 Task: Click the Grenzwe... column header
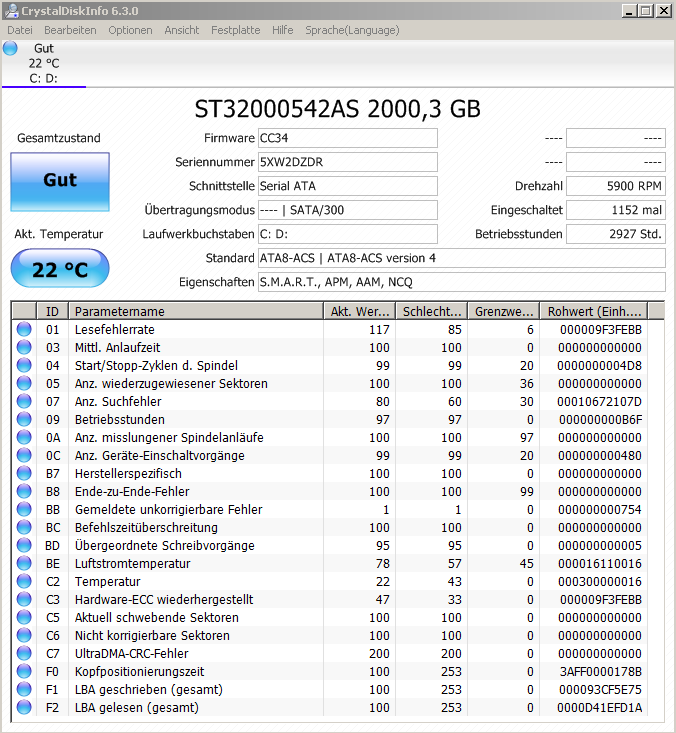503,311
